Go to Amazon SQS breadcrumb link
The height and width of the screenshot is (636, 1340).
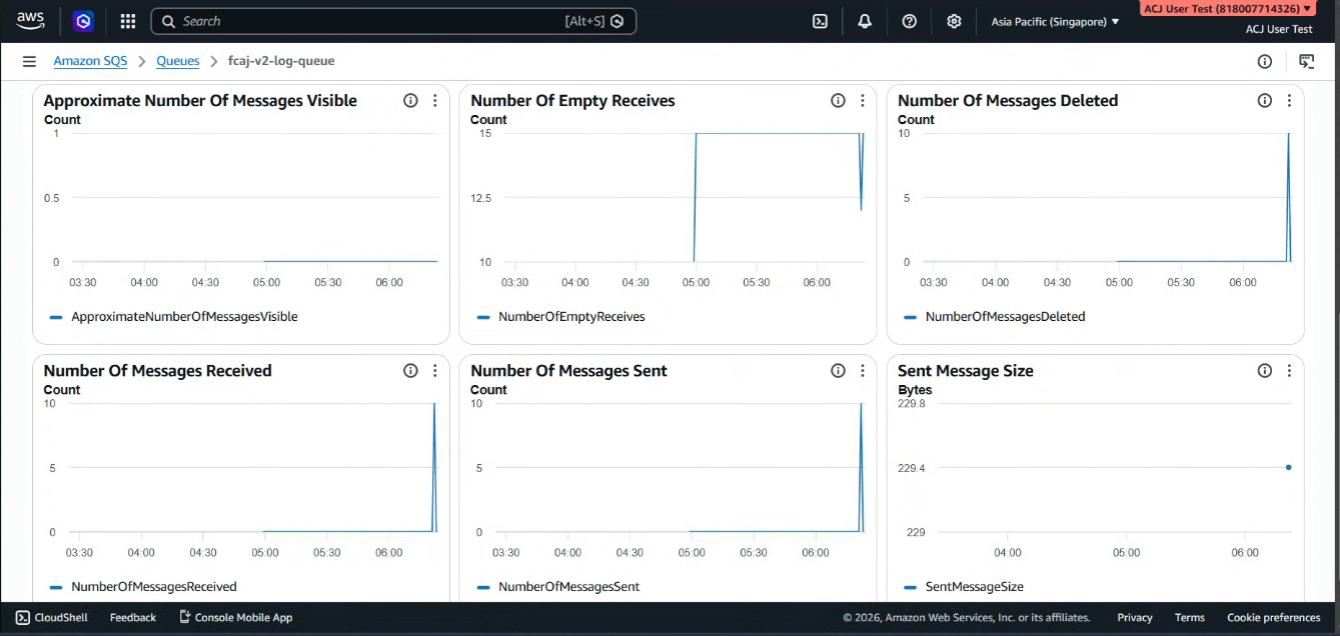coord(90,61)
